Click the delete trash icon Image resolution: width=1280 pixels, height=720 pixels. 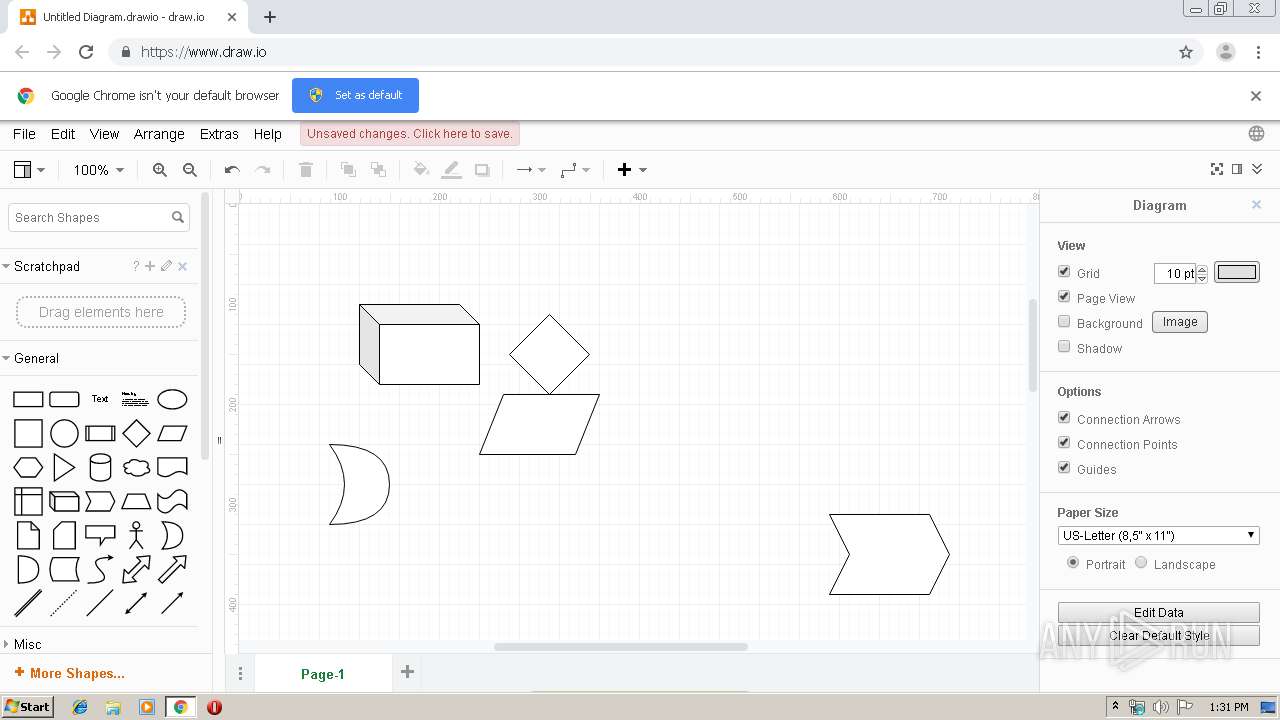coord(306,170)
